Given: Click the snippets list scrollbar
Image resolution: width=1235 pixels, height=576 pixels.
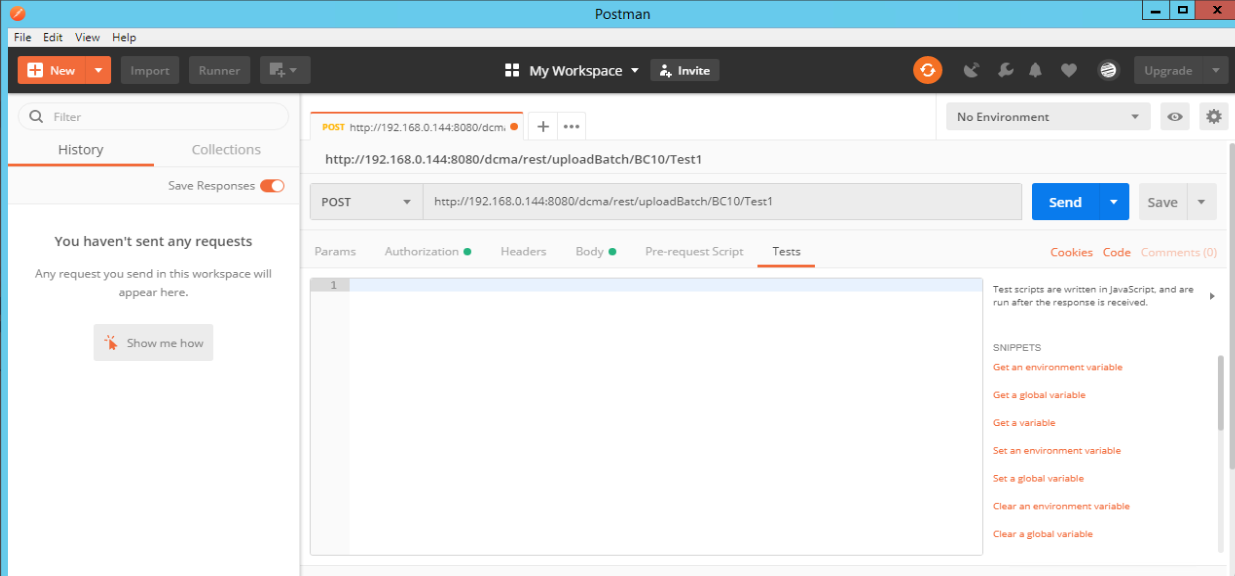Looking at the screenshot, I should click(x=1220, y=392).
